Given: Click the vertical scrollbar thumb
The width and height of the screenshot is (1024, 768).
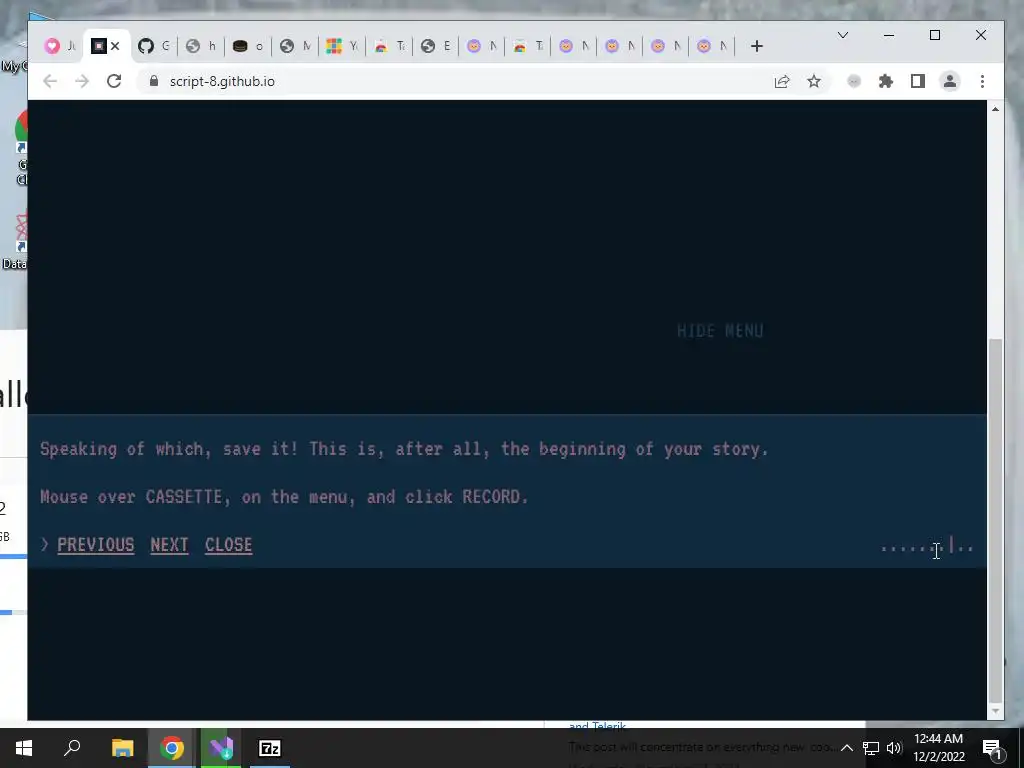Looking at the screenshot, I should (x=995, y=519).
